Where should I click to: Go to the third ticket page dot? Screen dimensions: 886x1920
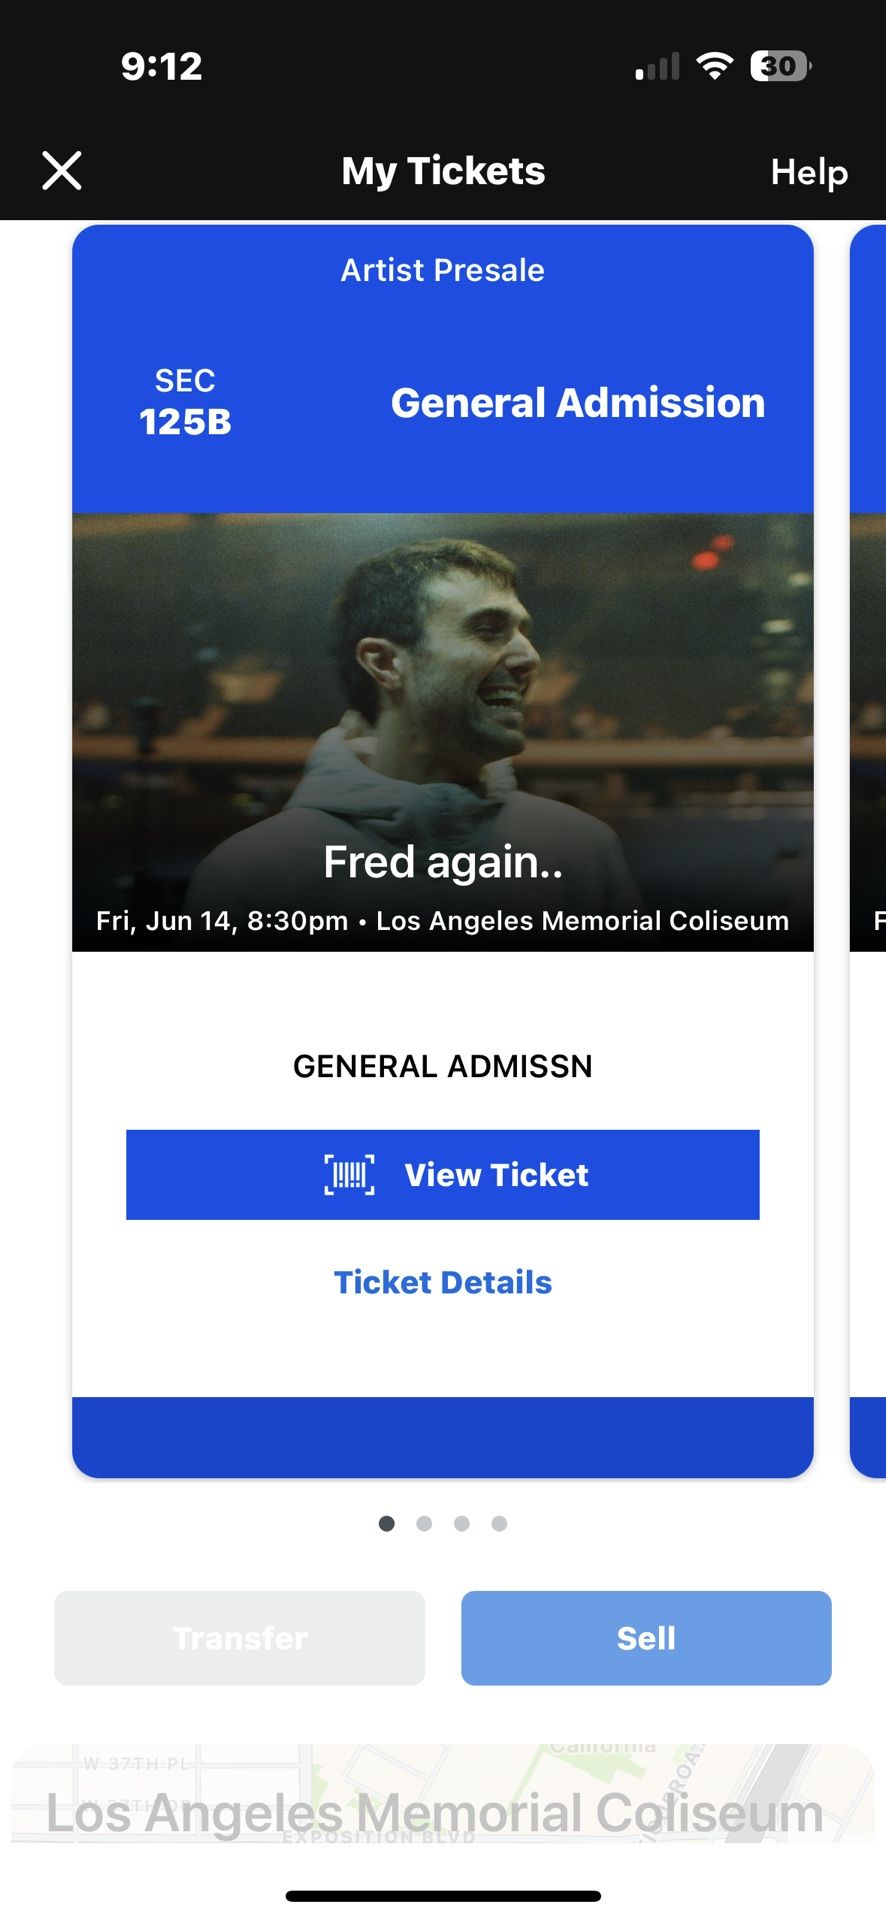tap(462, 1523)
